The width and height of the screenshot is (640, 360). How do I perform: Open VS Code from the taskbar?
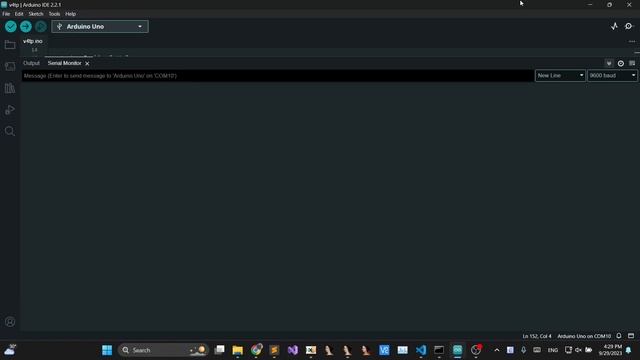pyautogui.click(x=421, y=350)
